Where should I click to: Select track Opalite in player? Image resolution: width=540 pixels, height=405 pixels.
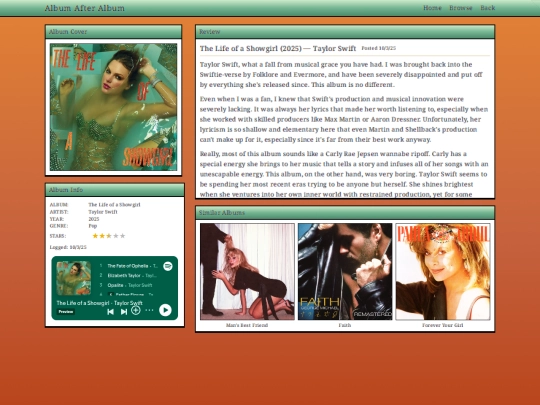[115, 285]
